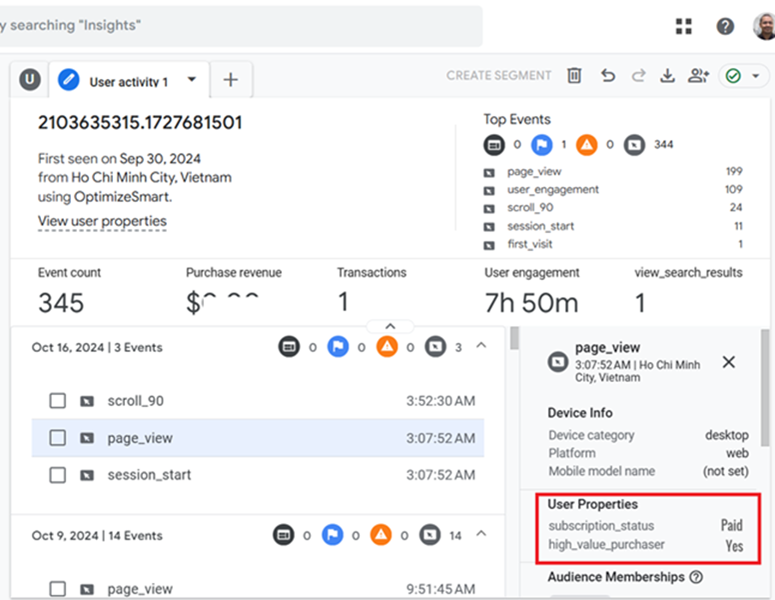Click Oct 16 events filter icon showing 3
Screen dimensions: 775x600
[435, 347]
